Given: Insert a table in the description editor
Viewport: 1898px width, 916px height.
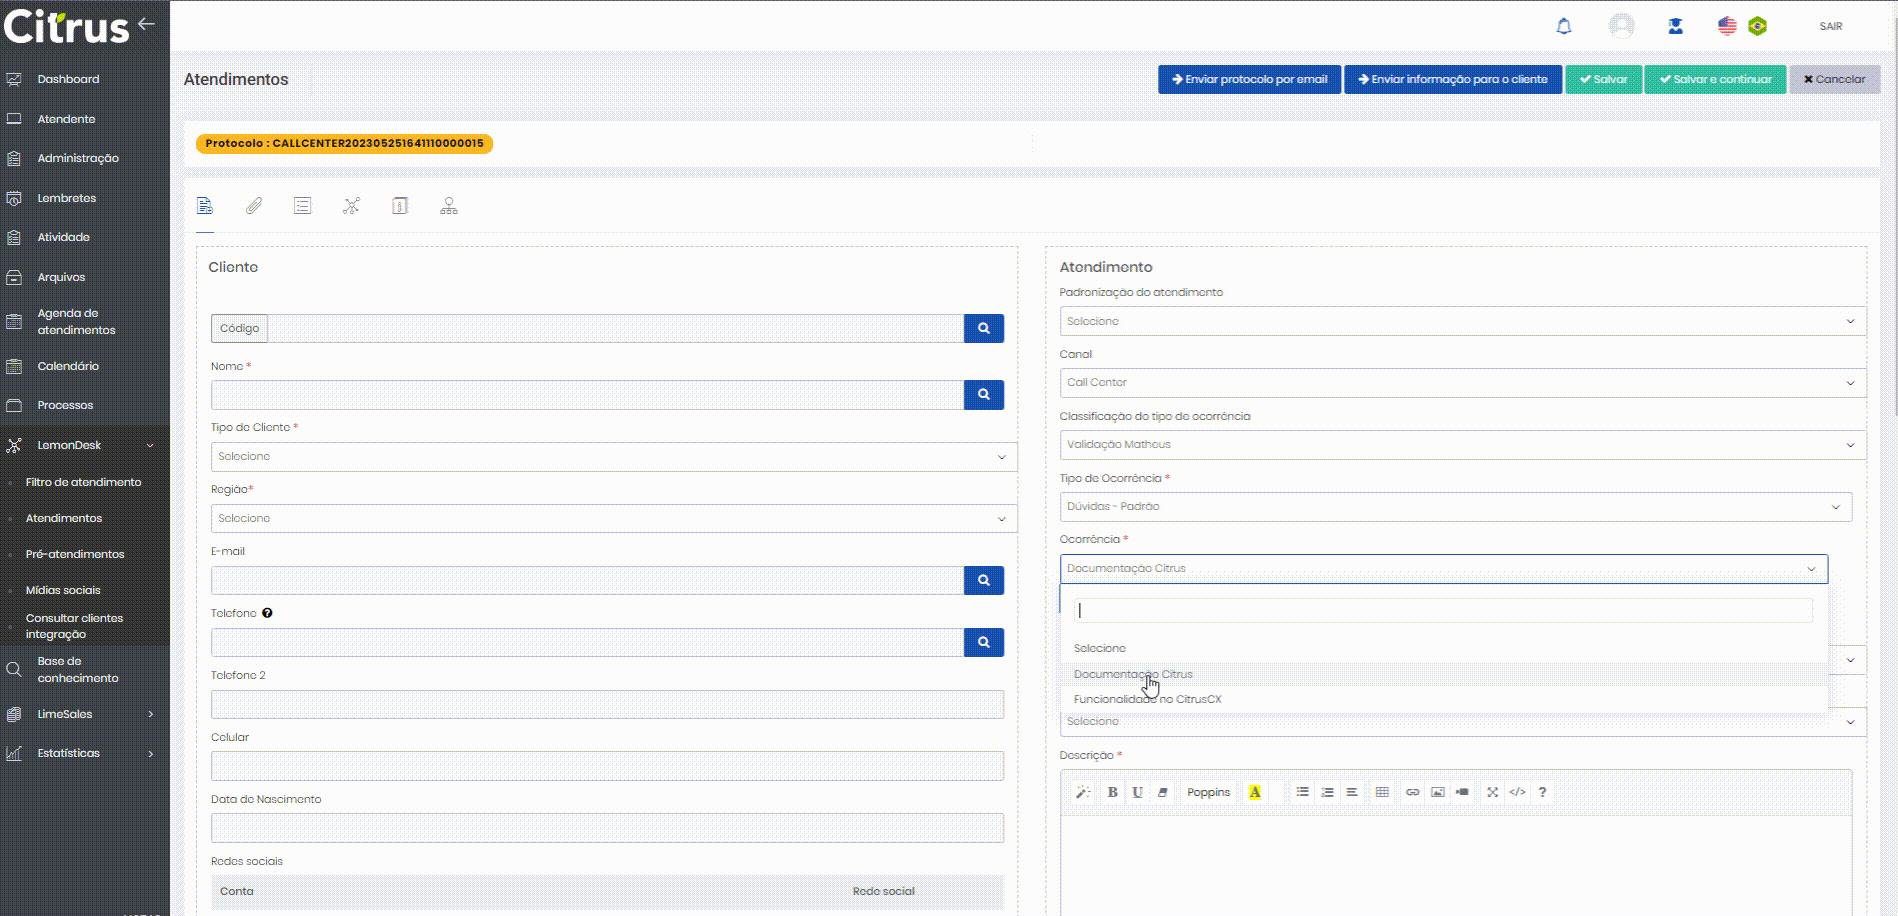Looking at the screenshot, I should coord(1382,792).
